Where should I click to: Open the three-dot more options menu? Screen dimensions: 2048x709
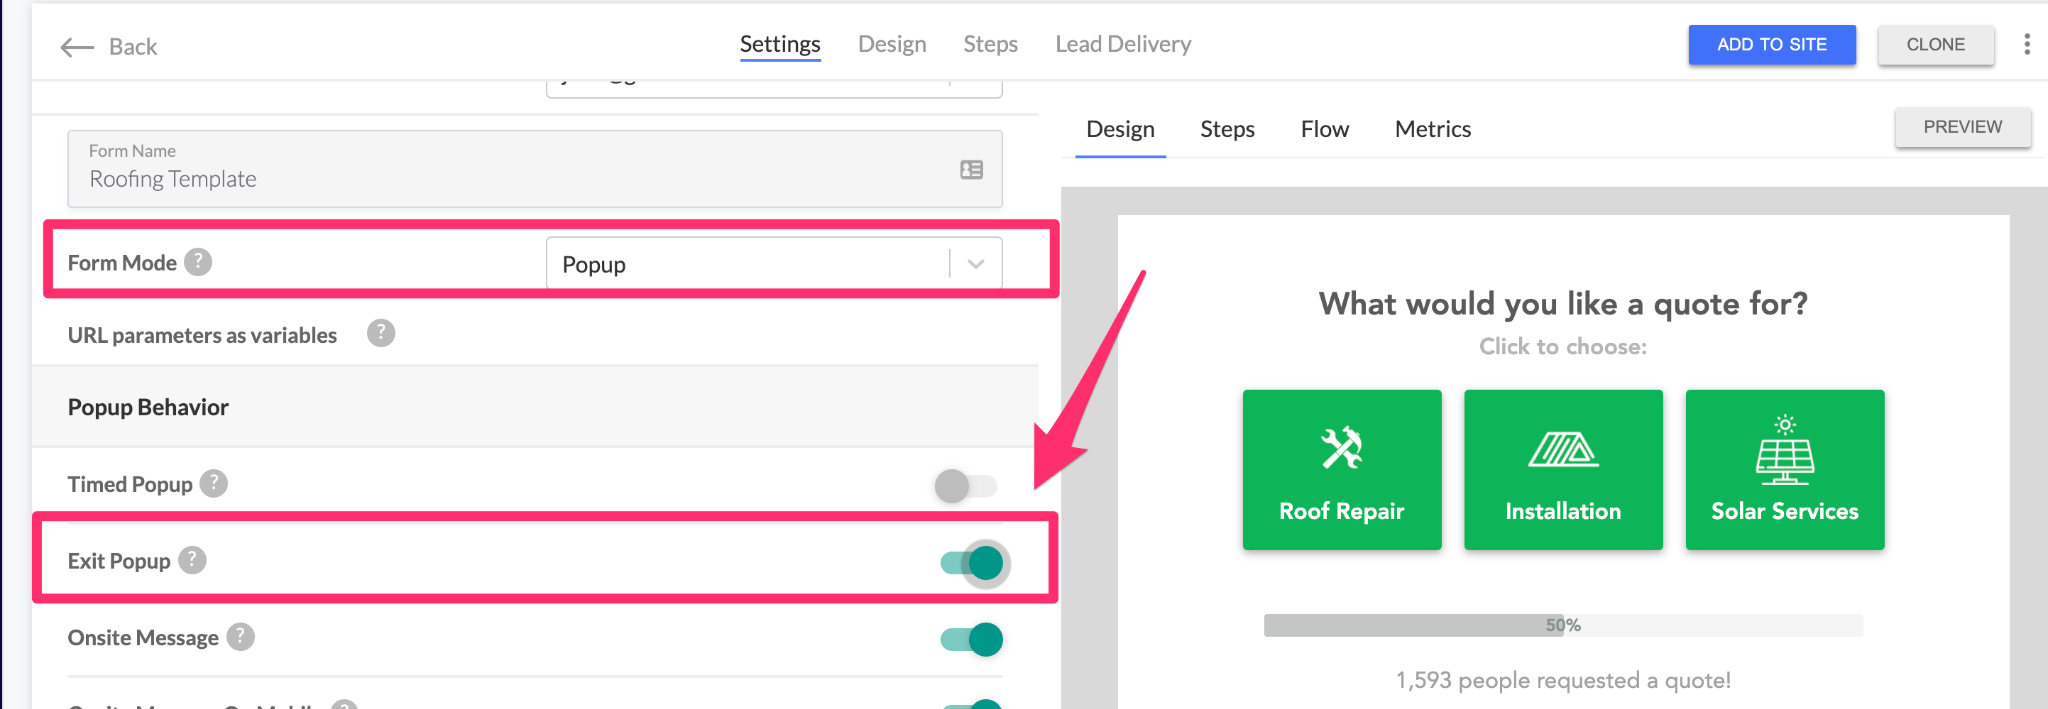click(2026, 44)
